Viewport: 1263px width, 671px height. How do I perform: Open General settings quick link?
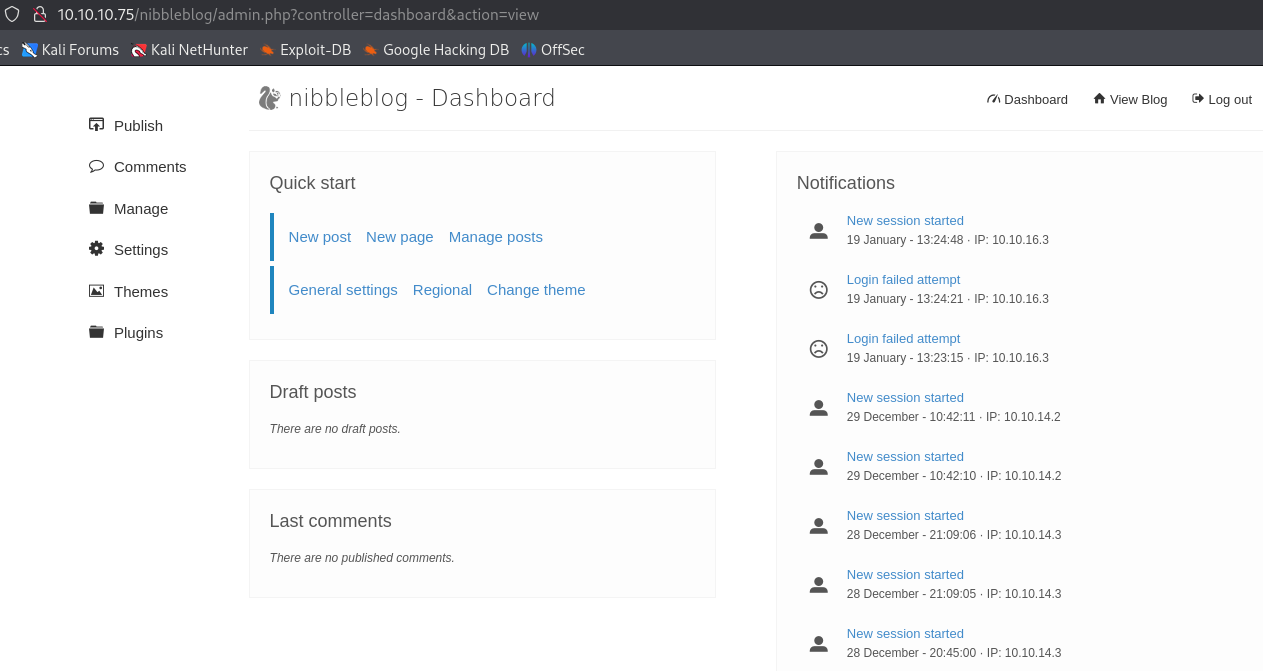(342, 290)
